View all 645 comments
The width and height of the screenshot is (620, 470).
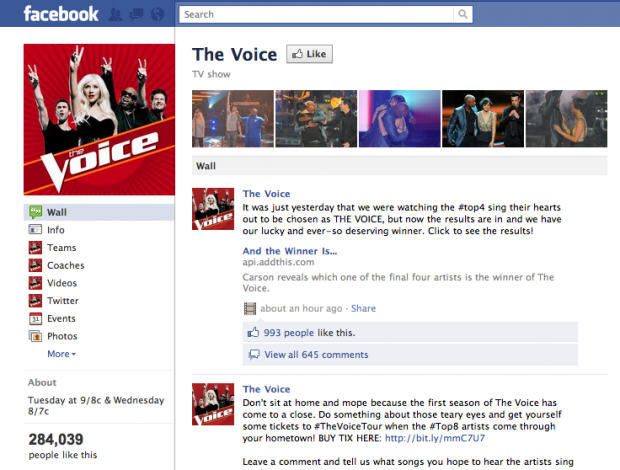point(316,355)
